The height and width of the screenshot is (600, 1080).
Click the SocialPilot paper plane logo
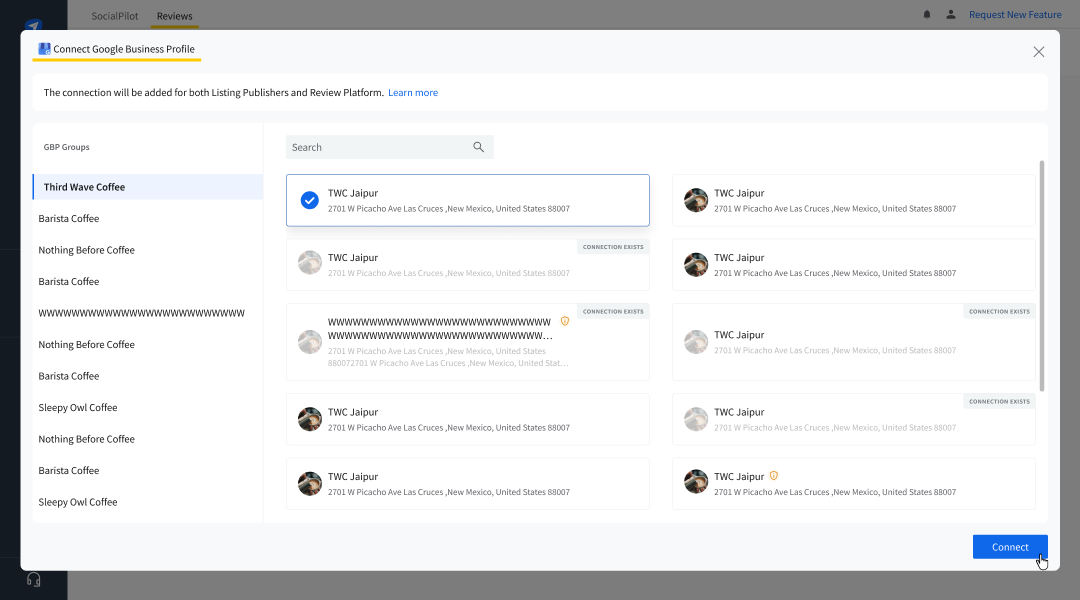point(33,25)
